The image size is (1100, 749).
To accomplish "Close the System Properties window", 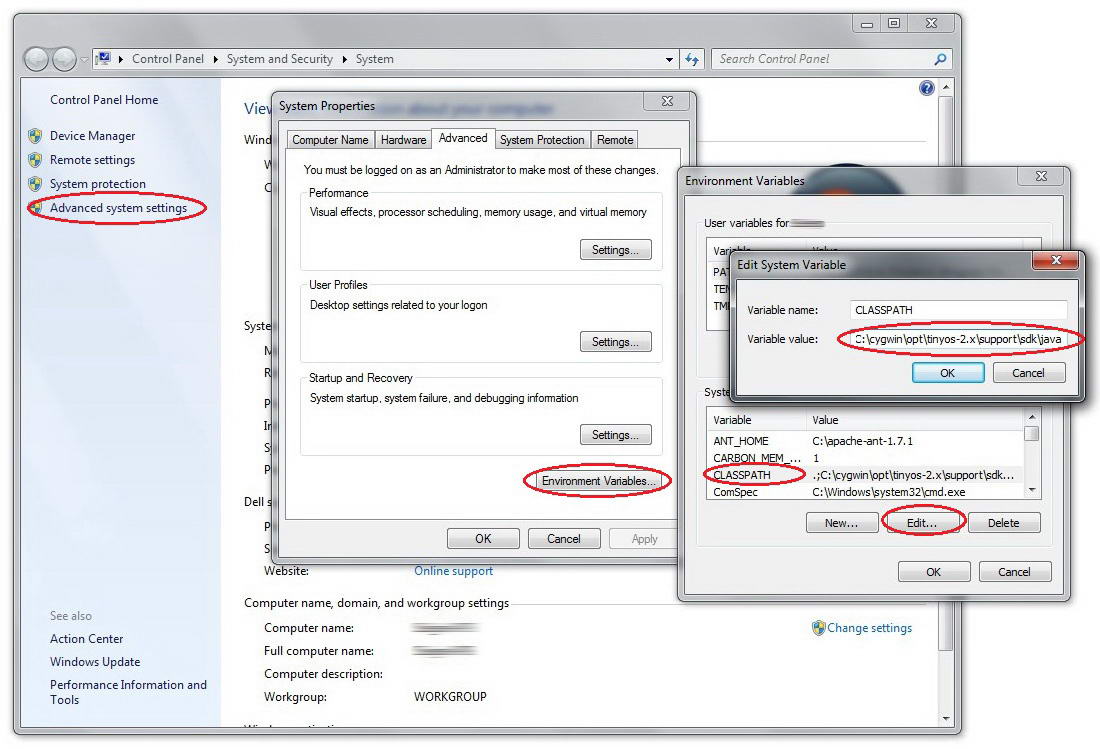I will tap(667, 101).
